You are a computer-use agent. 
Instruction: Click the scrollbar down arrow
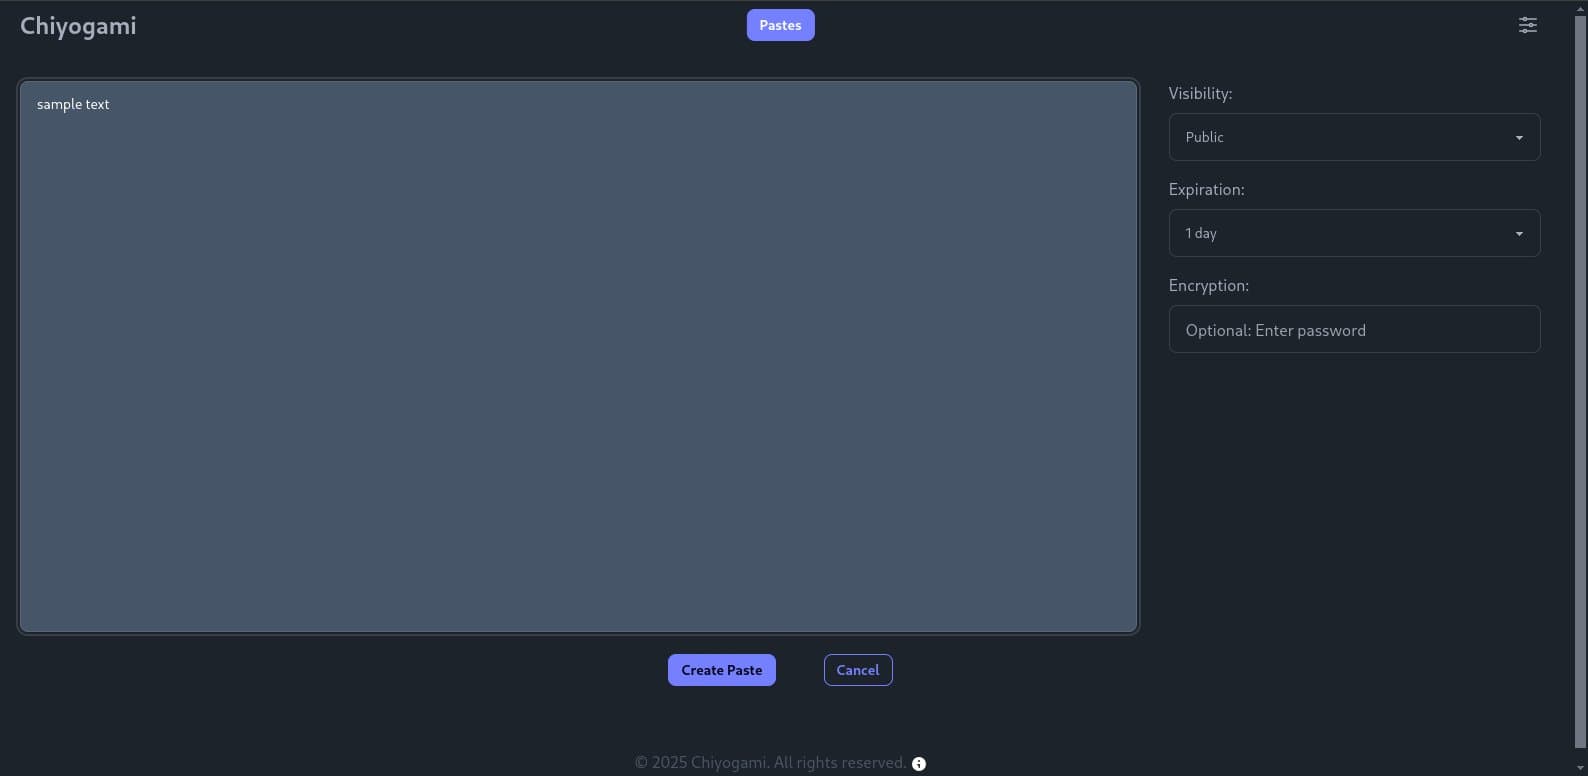pyautogui.click(x=1580, y=768)
